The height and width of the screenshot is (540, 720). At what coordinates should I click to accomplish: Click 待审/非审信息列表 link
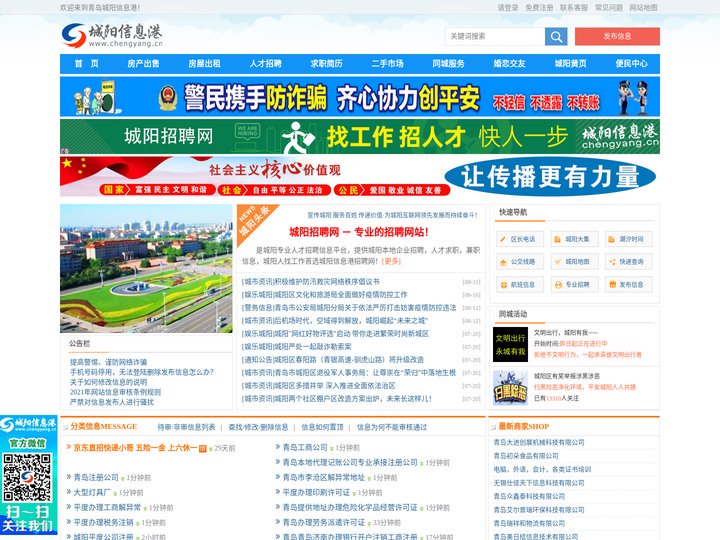tap(186, 427)
